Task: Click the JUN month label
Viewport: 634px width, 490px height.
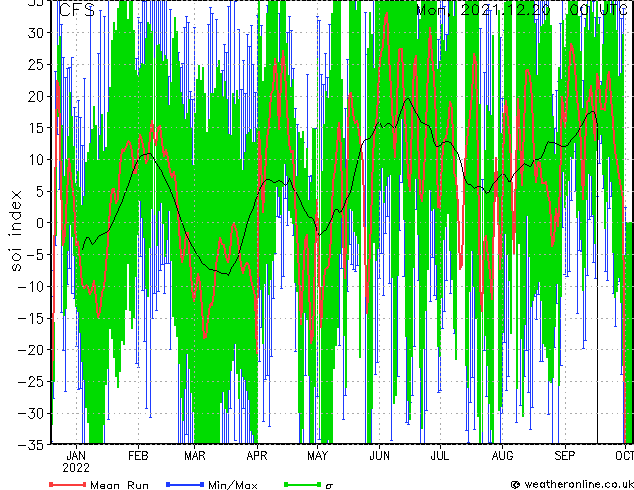Action: point(379,456)
